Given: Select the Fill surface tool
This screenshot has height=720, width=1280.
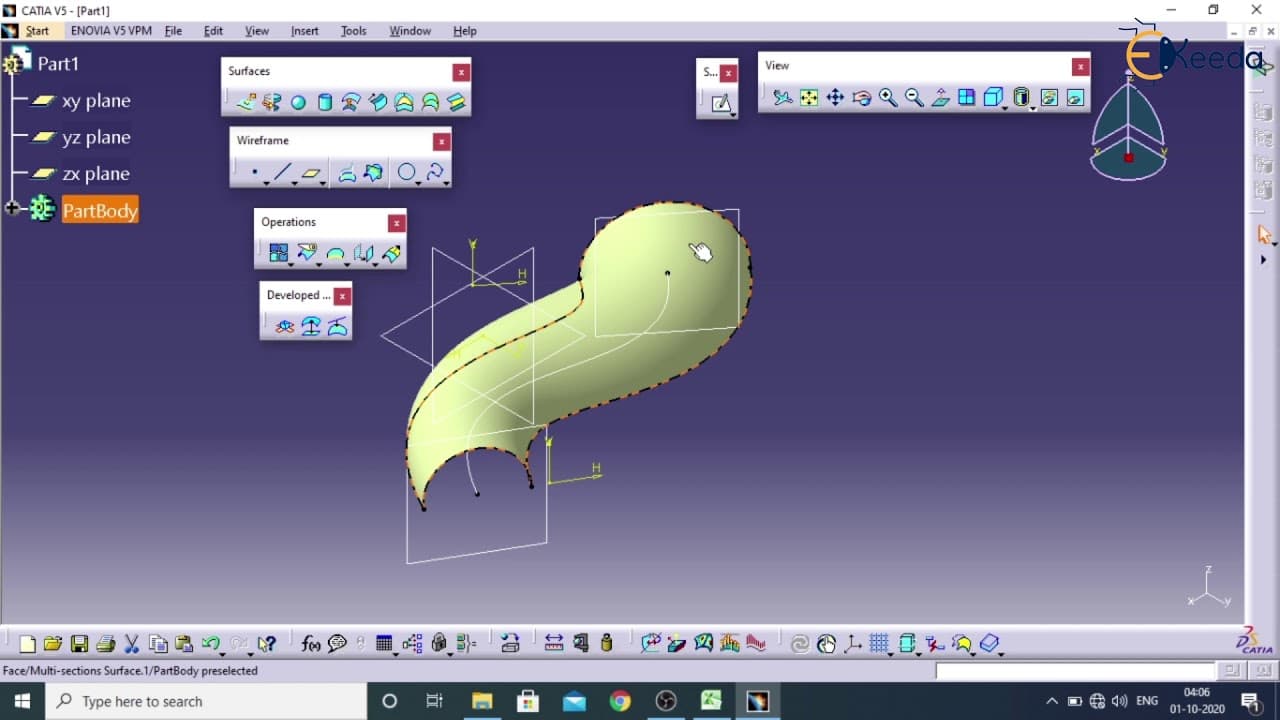Looking at the screenshot, I should [x=404, y=101].
